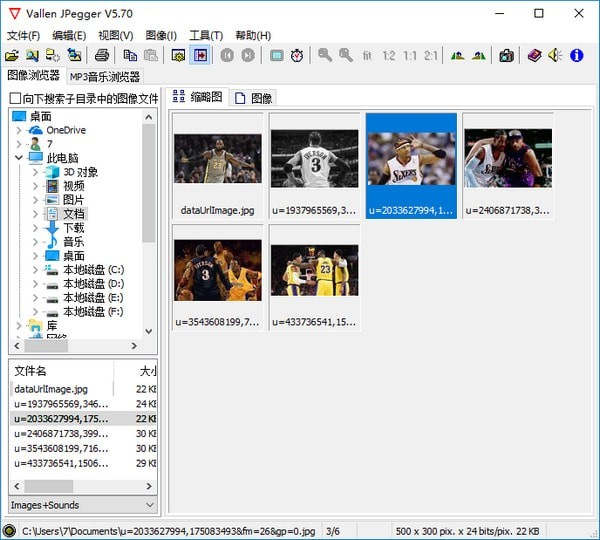Click the camera toolbar icon
The height and width of the screenshot is (540, 600).
(506, 56)
